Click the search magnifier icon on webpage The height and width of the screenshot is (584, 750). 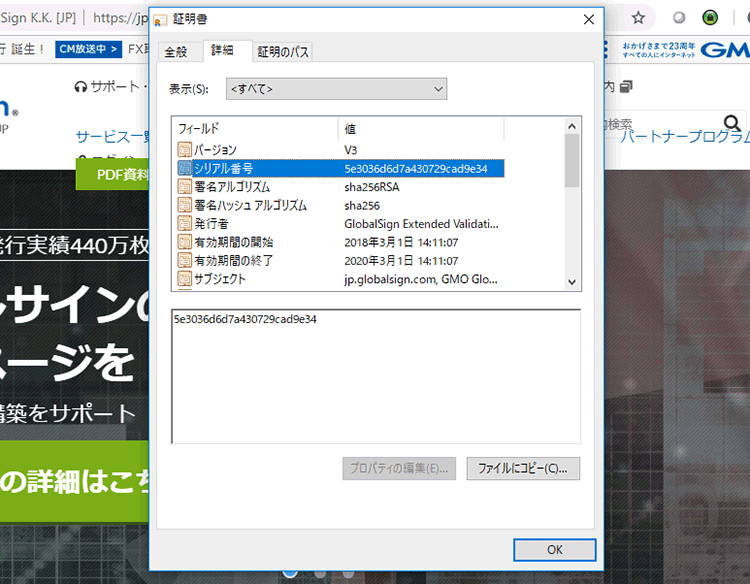pos(732,124)
